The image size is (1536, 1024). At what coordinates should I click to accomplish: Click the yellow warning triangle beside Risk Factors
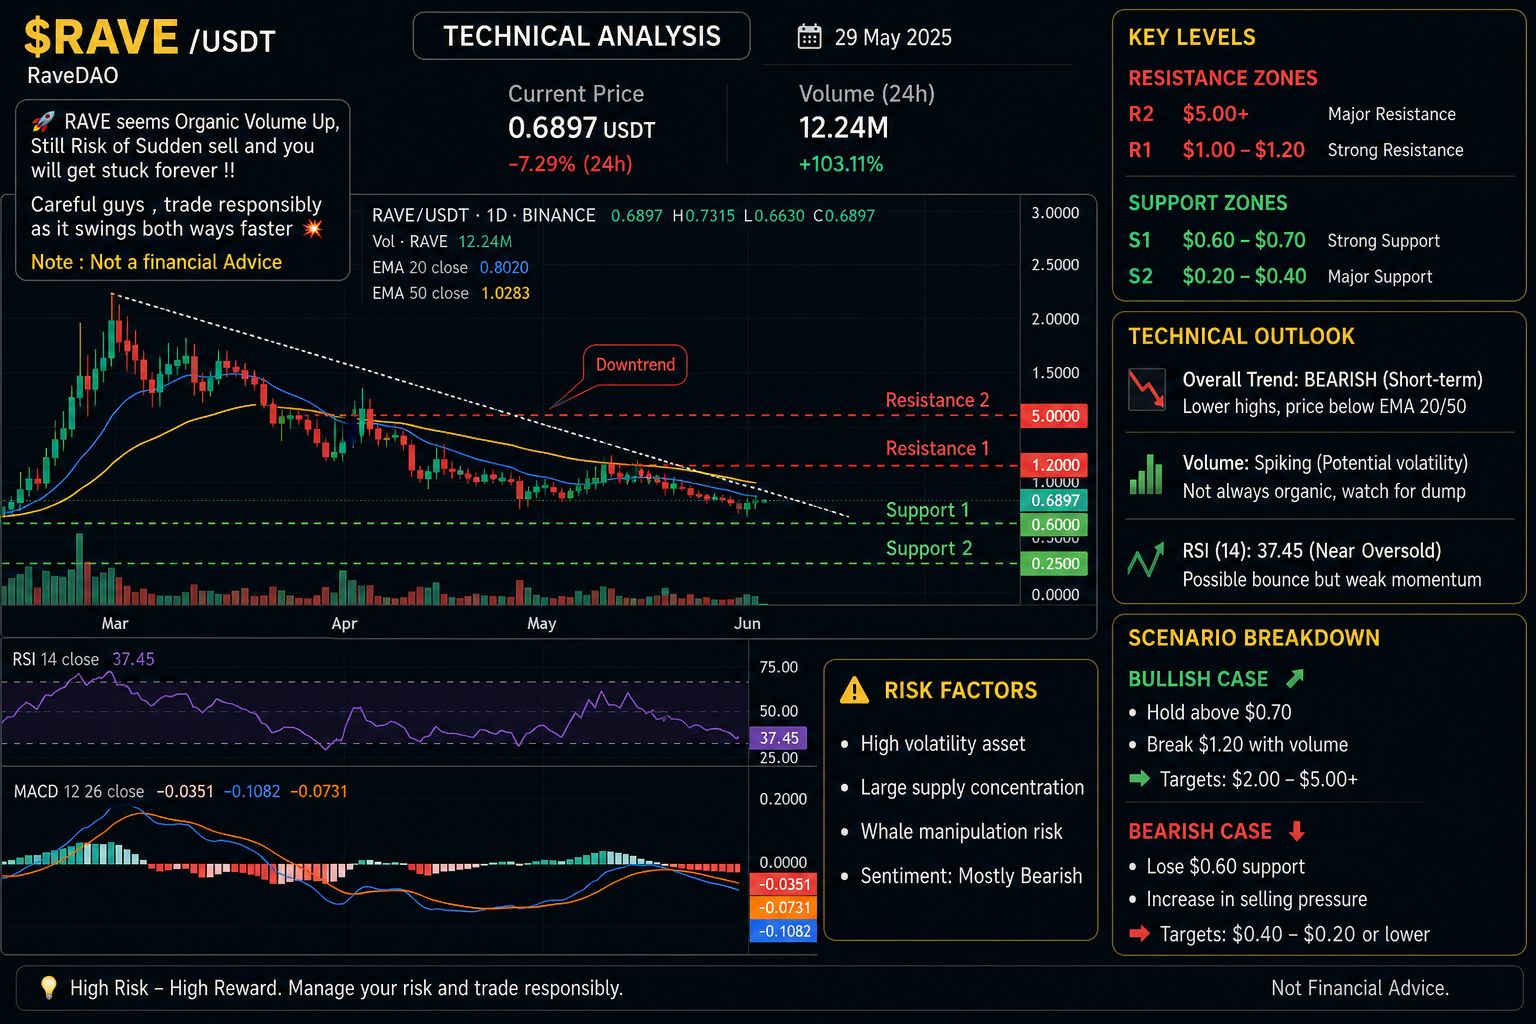click(x=855, y=690)
